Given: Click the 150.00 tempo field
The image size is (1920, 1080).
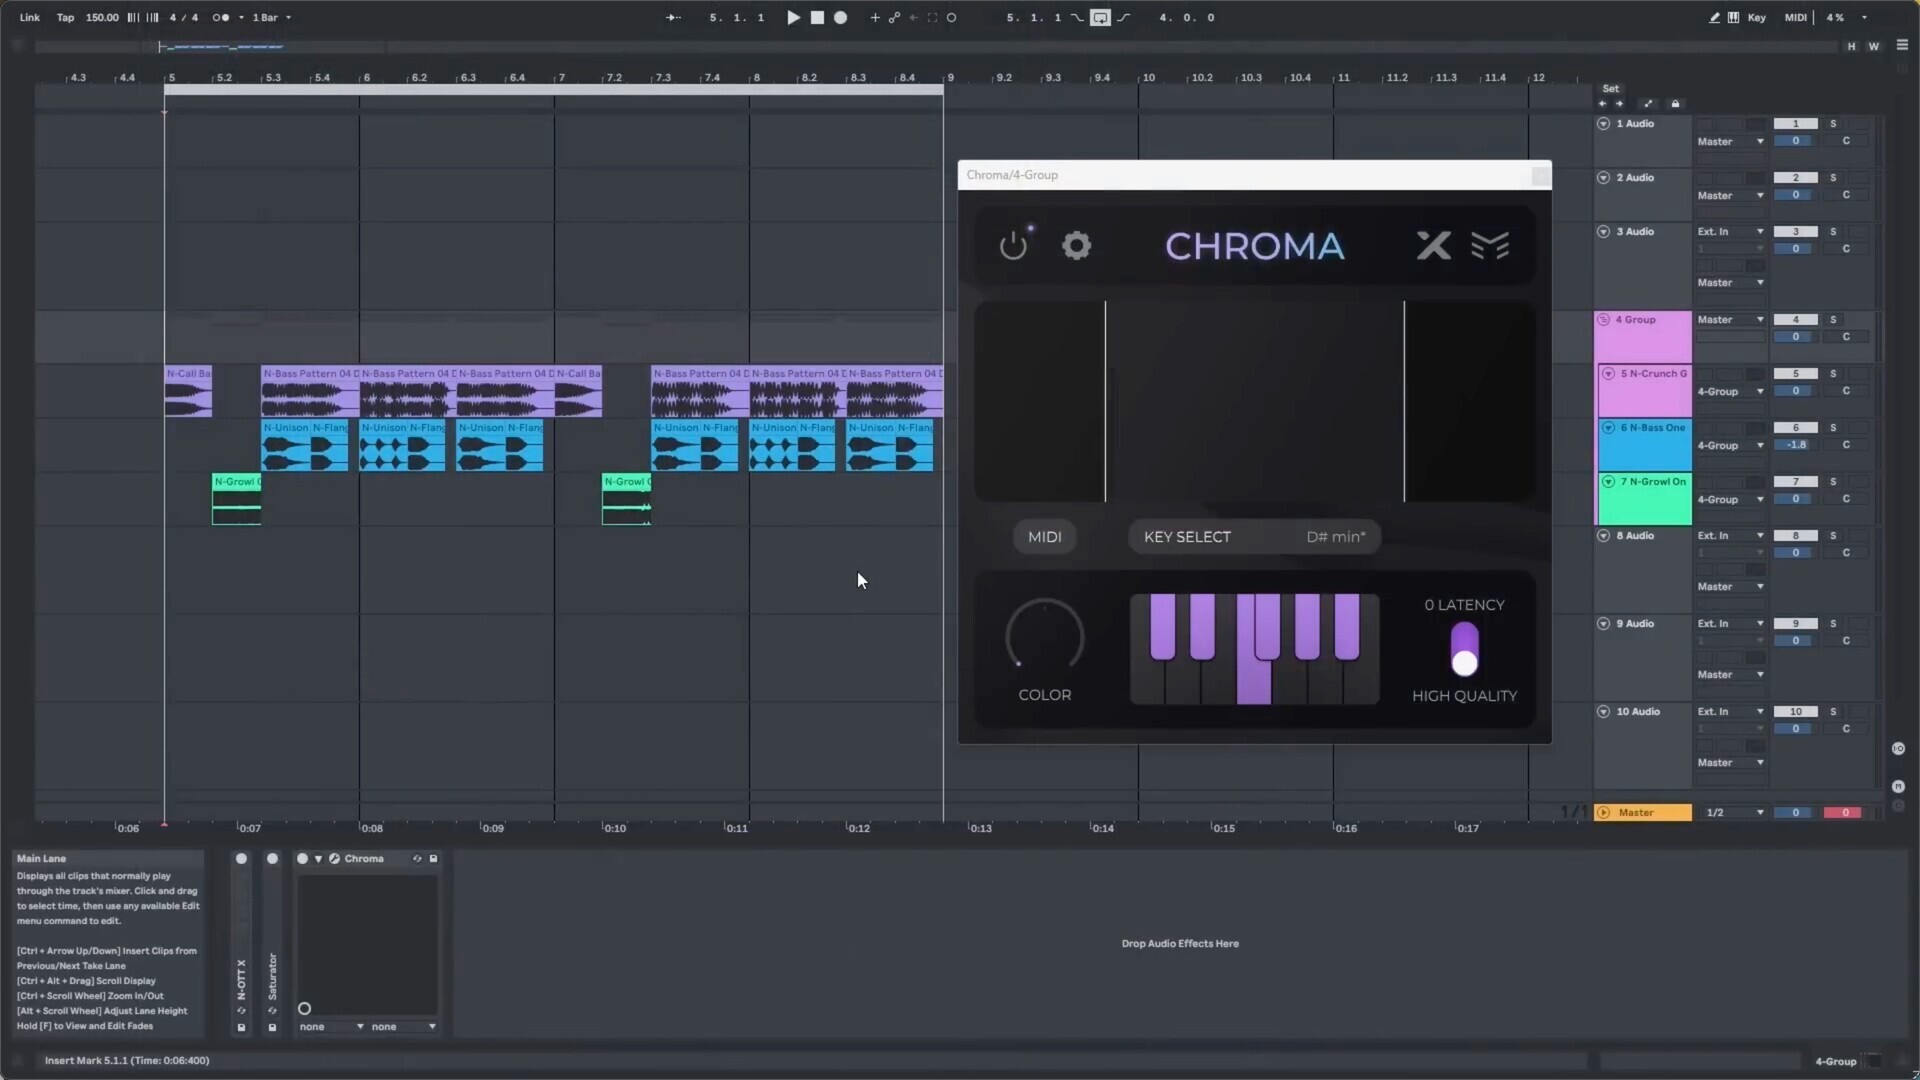Looking at the screenshot, I should pos(102,17).
